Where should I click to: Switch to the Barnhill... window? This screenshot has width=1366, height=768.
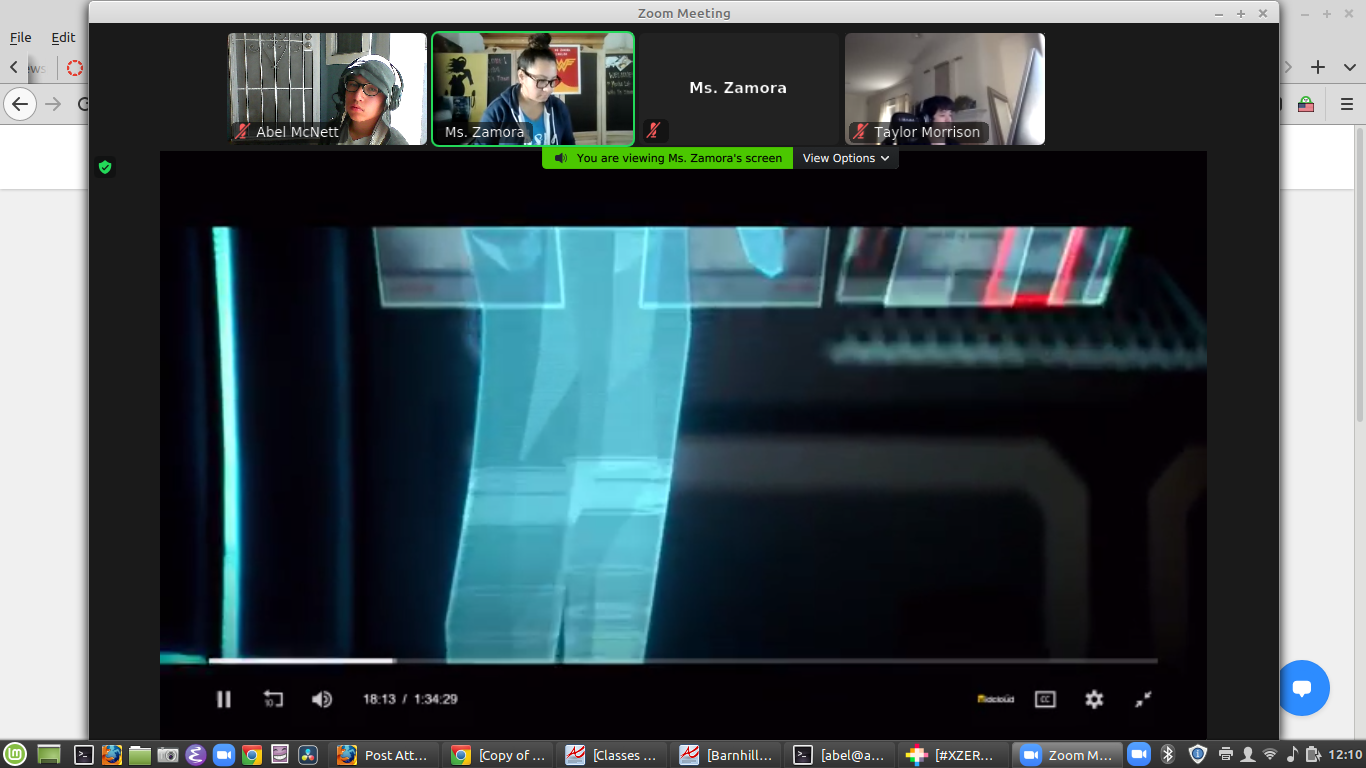(x=726, y=755)
